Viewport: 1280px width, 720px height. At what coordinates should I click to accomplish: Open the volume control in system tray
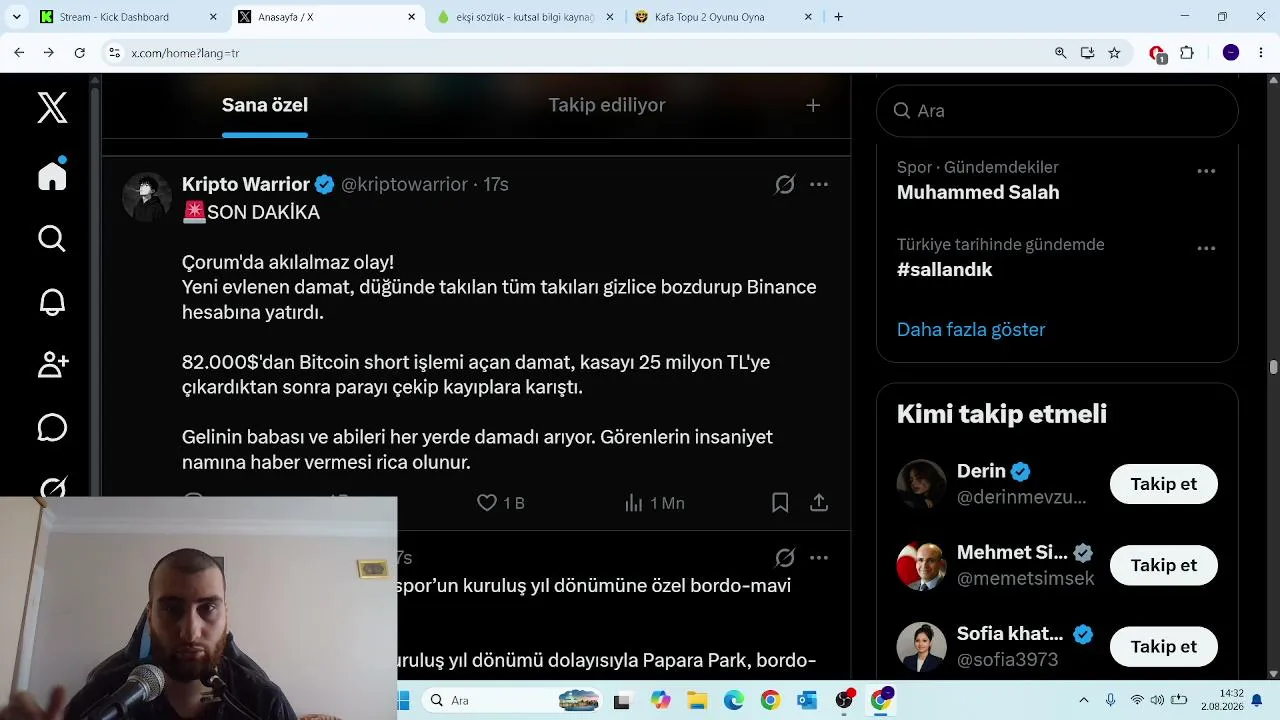point(1158,700)
